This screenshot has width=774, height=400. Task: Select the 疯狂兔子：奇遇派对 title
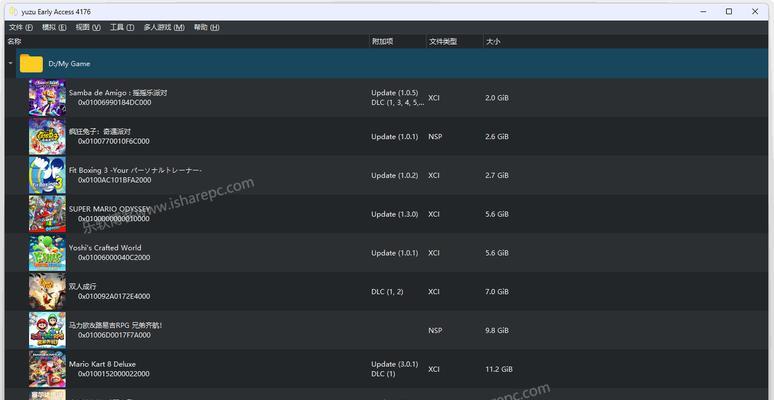point(100,131)
